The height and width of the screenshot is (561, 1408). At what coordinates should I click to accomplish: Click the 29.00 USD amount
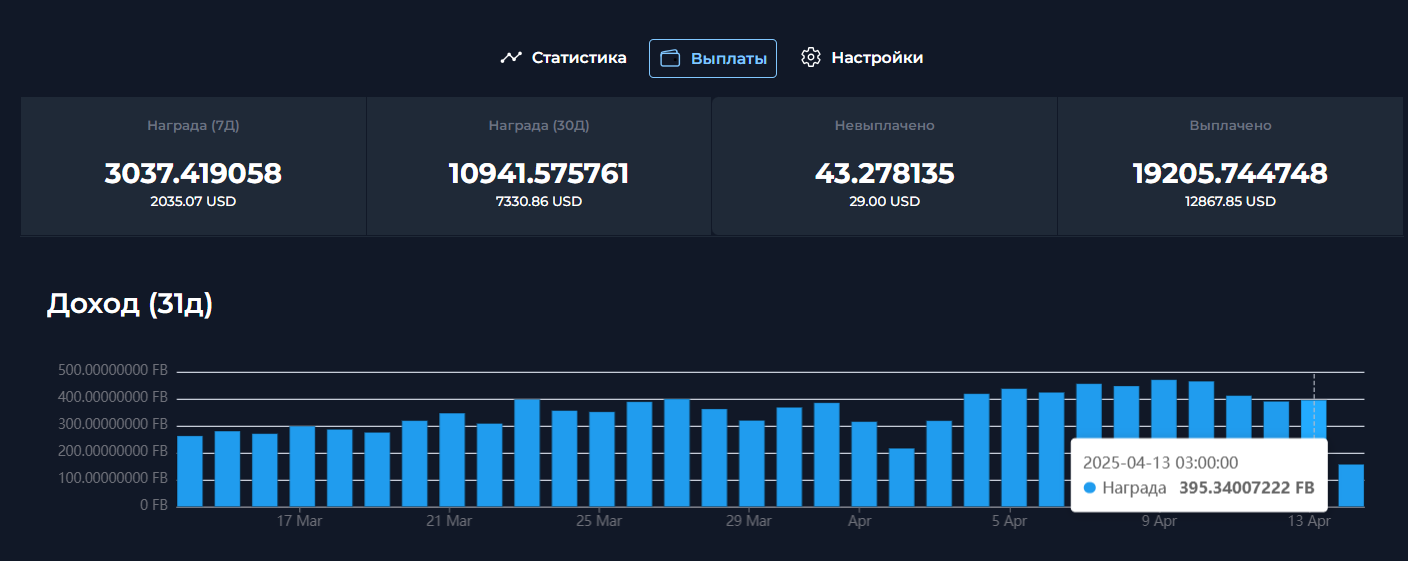point(885,201)
